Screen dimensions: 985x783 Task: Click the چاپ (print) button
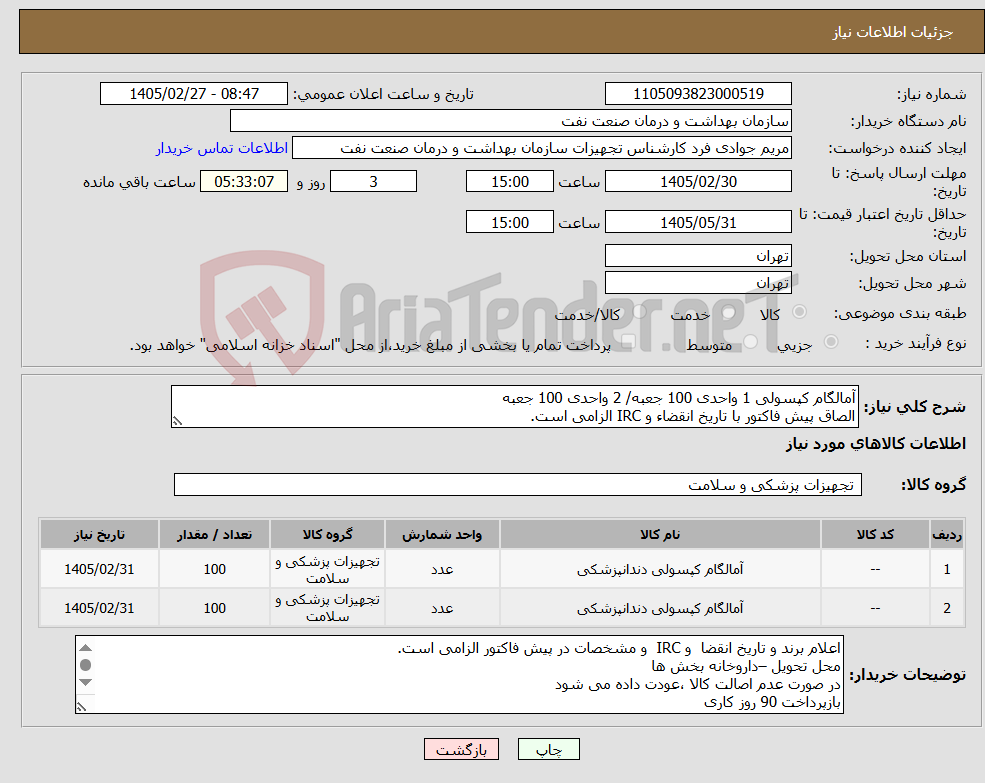(548, 749)
